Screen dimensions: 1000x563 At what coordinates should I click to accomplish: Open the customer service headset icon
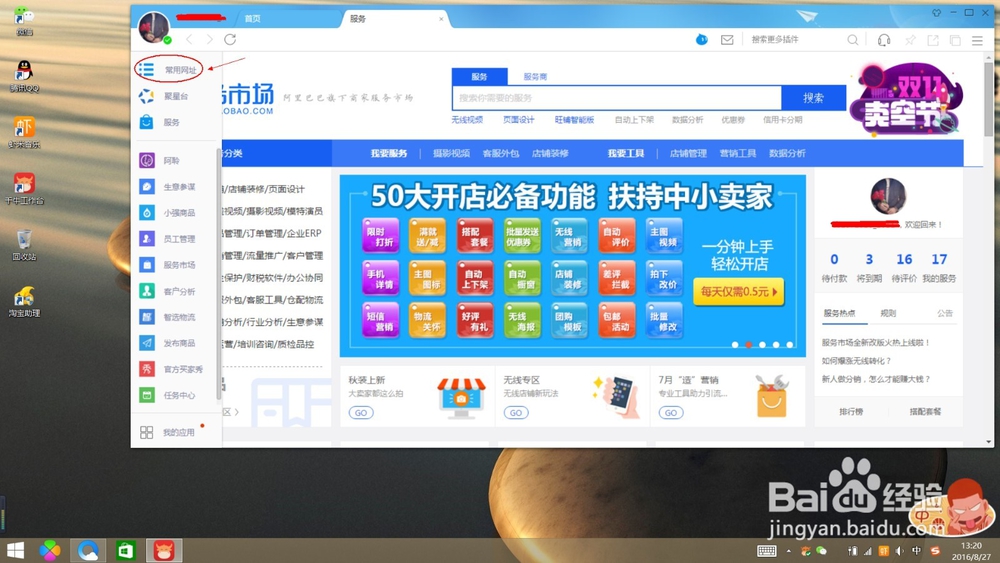884,40
